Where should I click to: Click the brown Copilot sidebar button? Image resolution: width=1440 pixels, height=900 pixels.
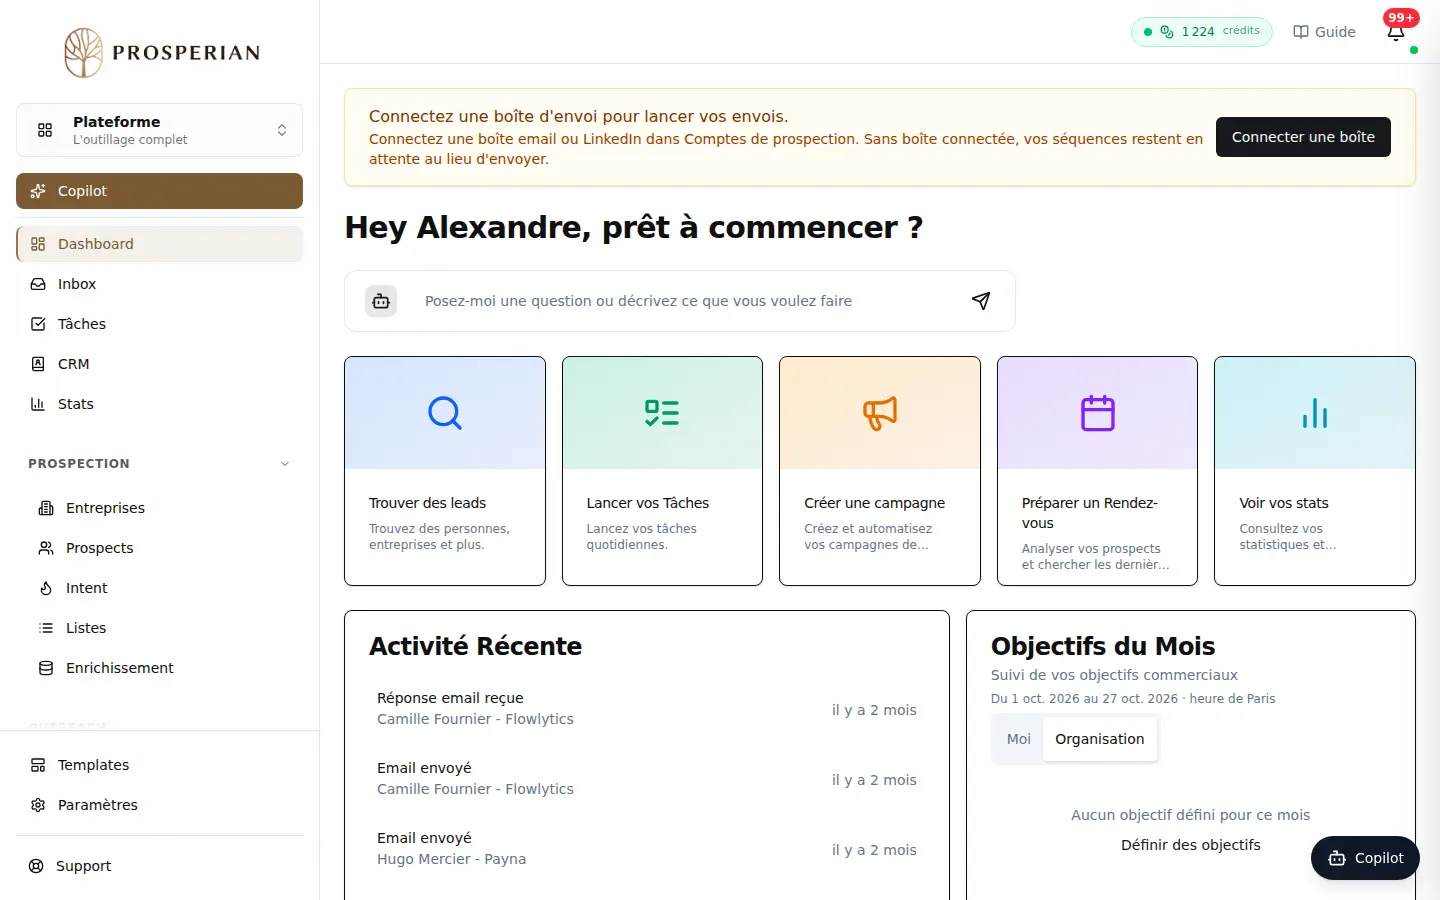[x=159, y=191]
